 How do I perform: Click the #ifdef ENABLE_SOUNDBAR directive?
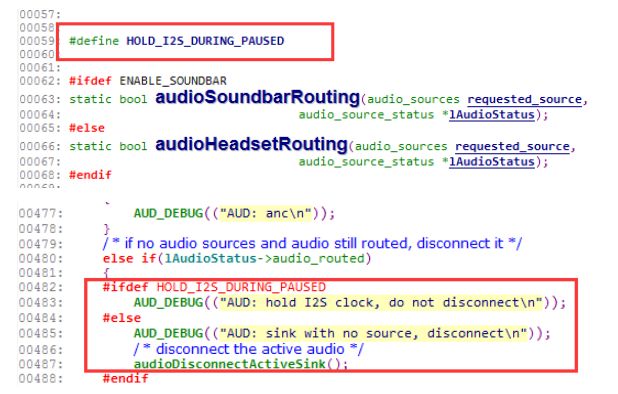click(148, 81)
